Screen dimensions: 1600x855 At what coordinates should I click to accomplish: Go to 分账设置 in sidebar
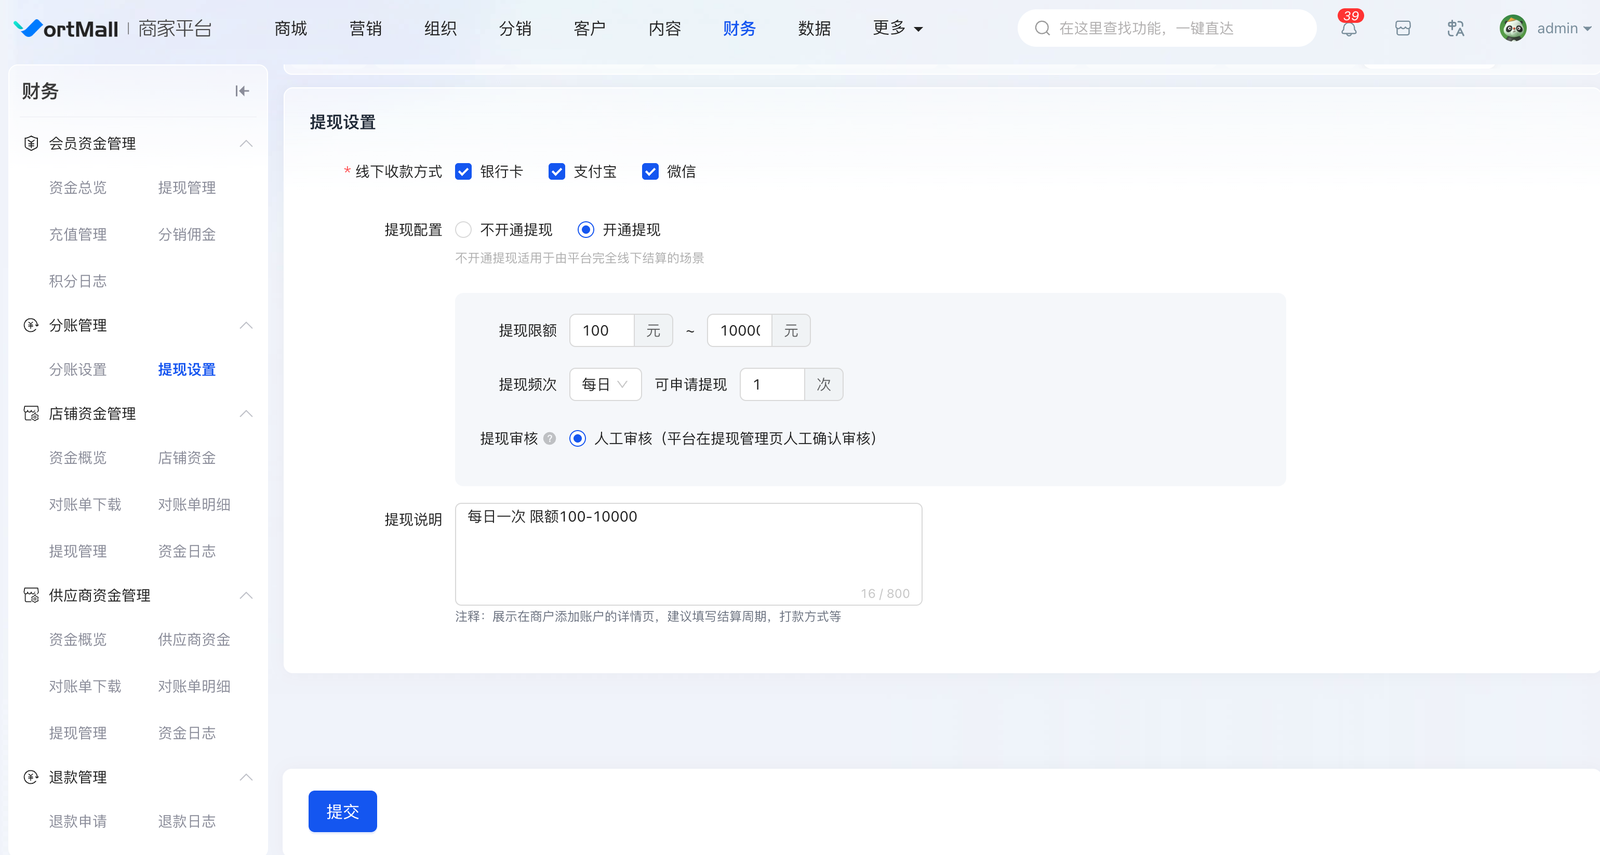[x=78, y=370]
